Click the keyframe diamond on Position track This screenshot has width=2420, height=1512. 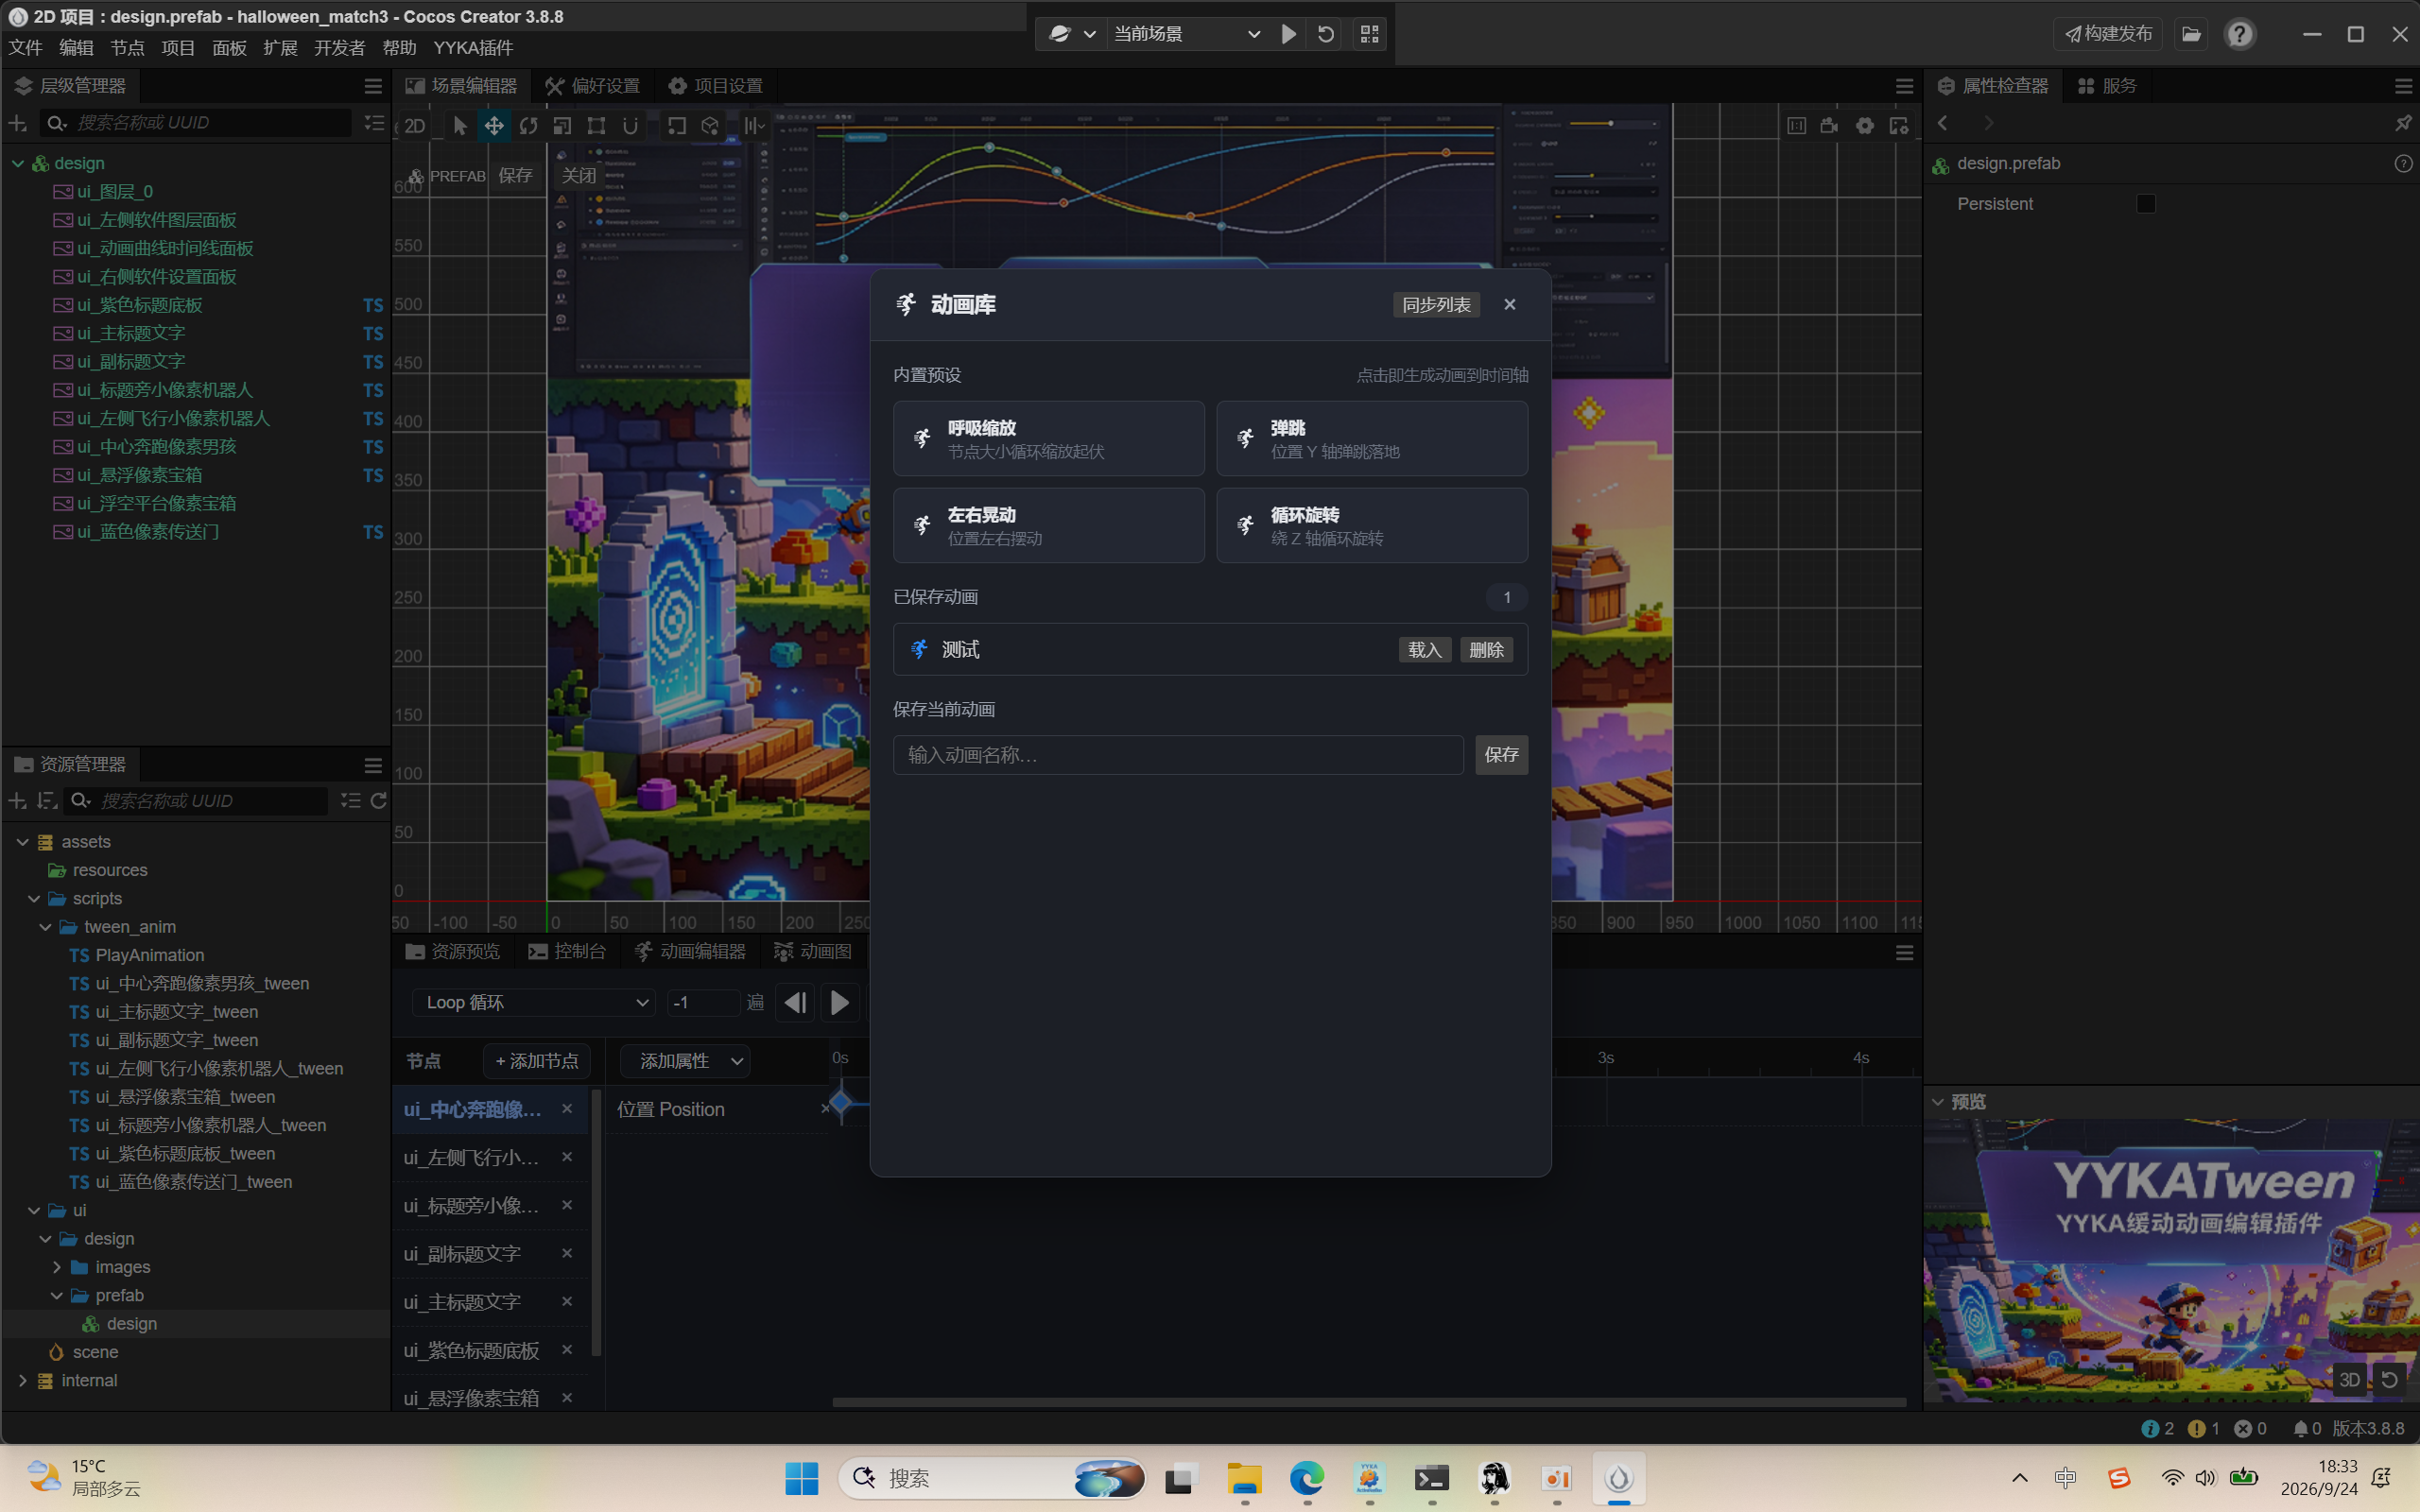pos(842,1102)
